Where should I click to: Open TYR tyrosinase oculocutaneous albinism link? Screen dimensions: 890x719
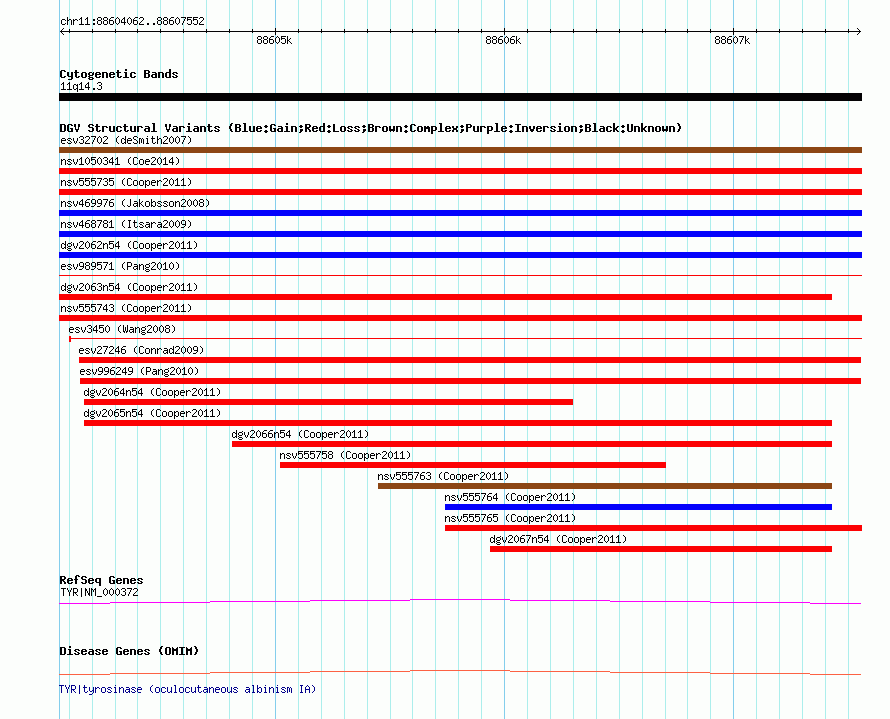187,689
